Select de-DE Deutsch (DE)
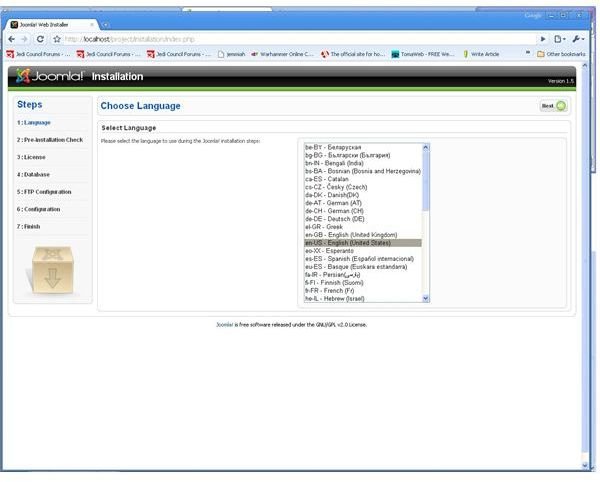 (363, 219)
